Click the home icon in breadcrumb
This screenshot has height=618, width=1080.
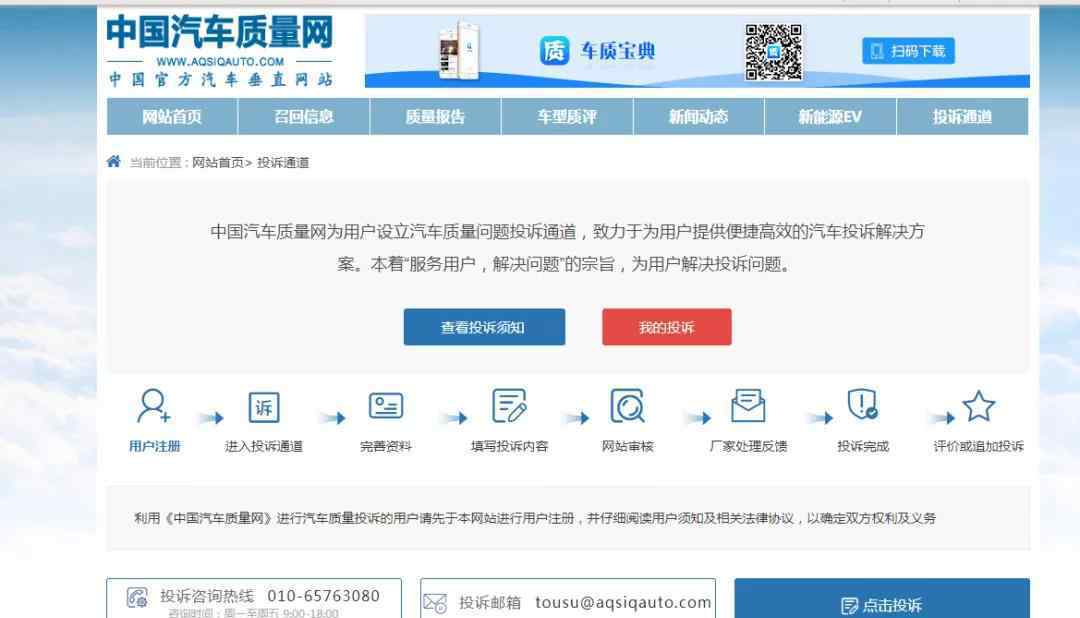(x=114, y=161)
